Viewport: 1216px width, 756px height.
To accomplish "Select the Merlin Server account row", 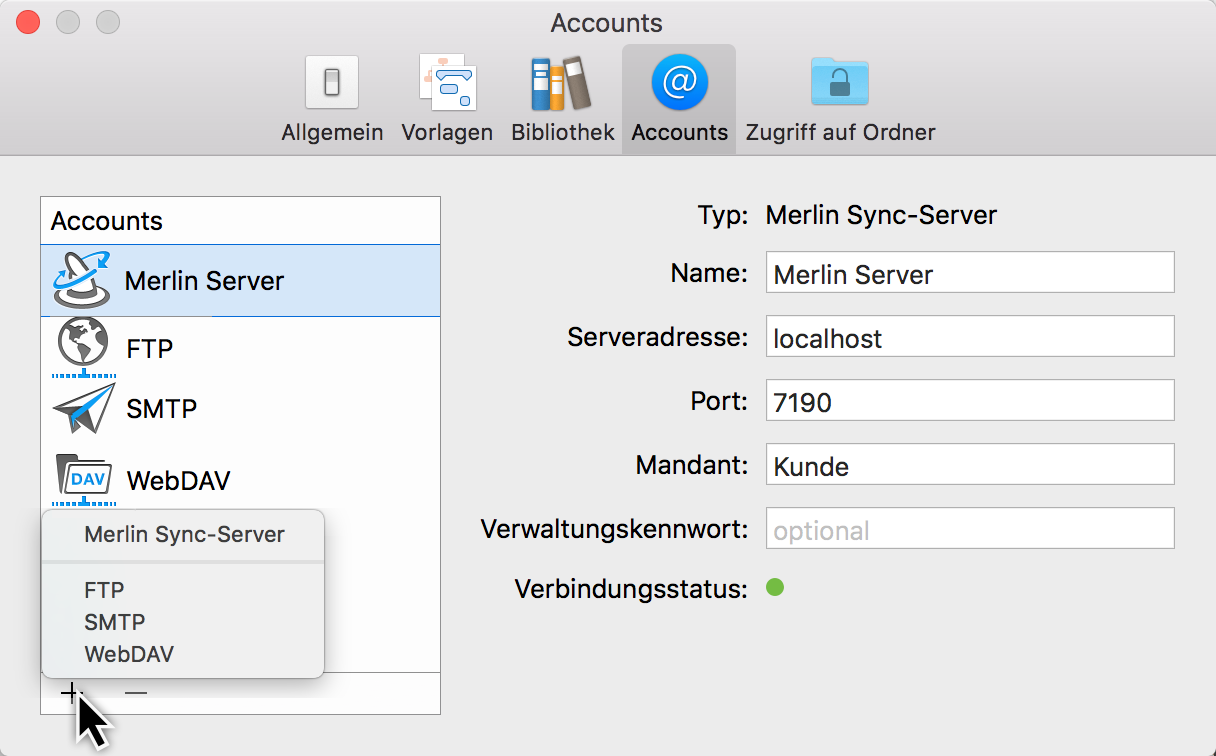I will 240,281.
